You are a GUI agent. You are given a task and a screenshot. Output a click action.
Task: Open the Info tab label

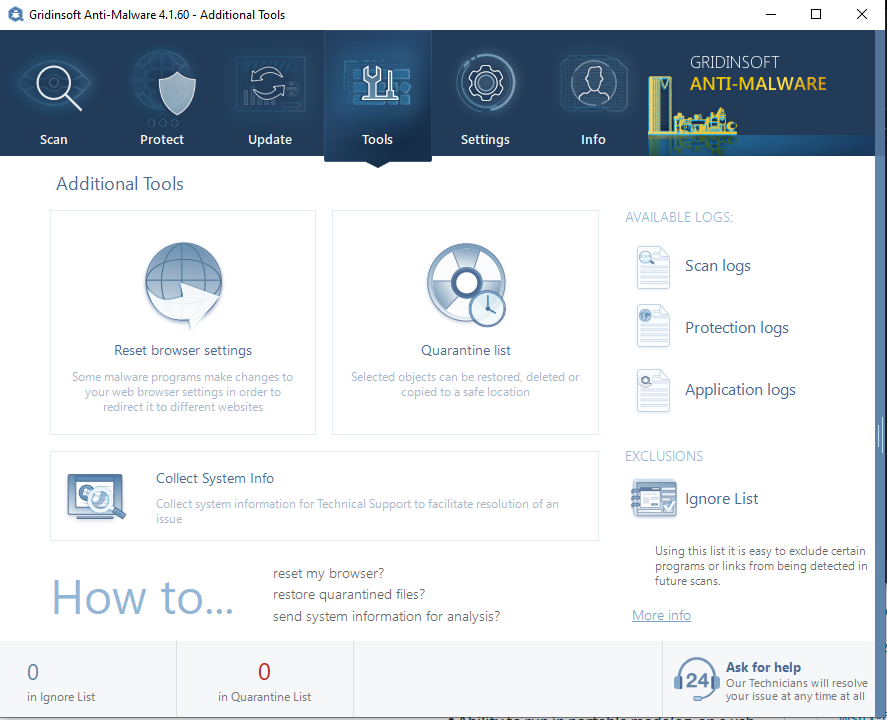click(593, 140)
